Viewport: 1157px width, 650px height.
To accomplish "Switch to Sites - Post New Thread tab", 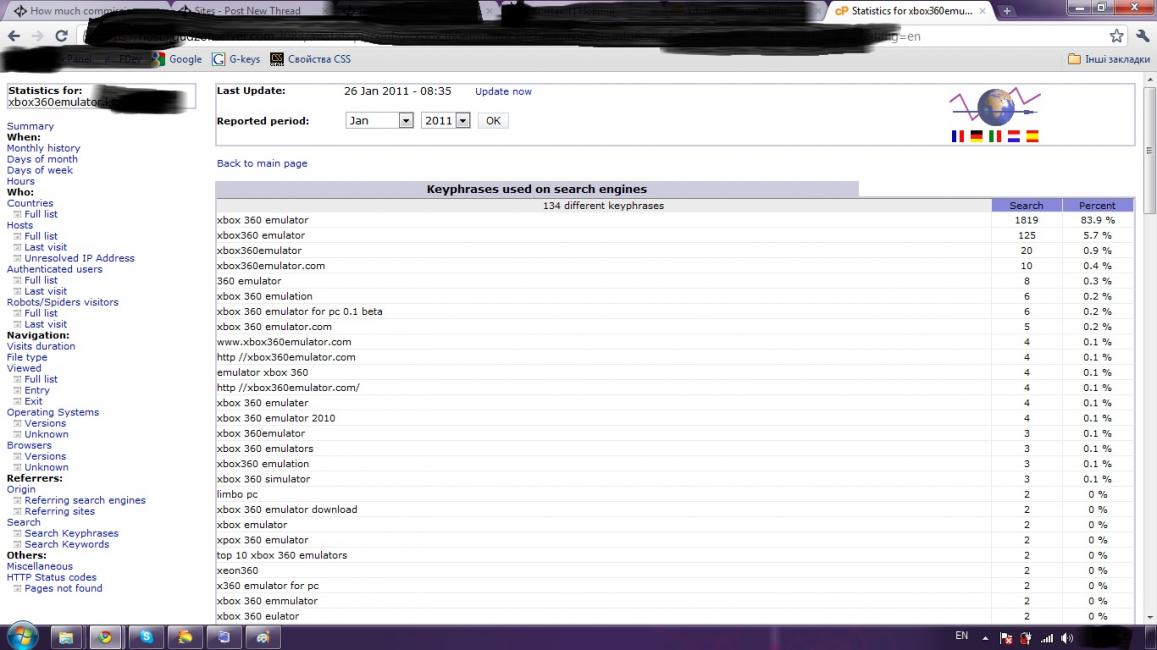I will pos(248,10).
